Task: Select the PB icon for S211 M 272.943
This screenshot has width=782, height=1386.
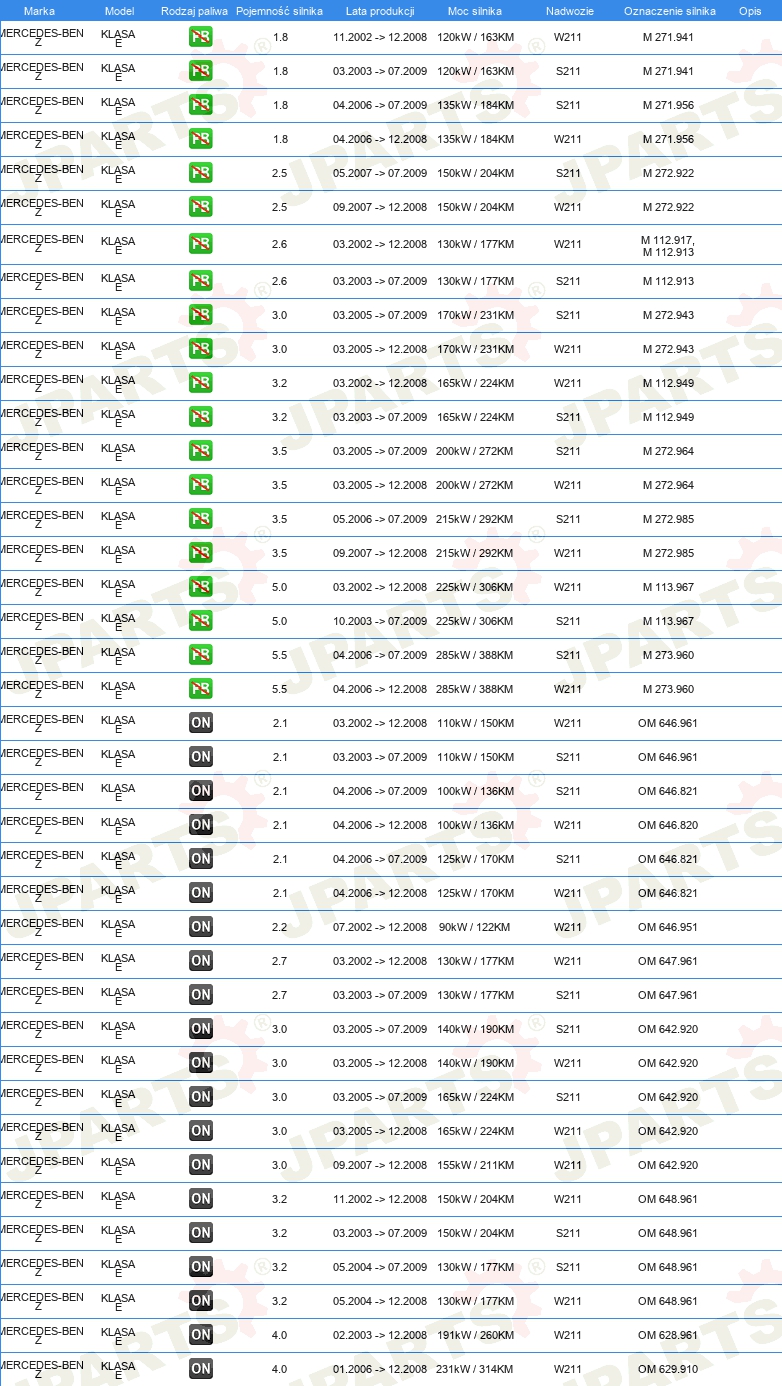Action: (x=201, y=316)
